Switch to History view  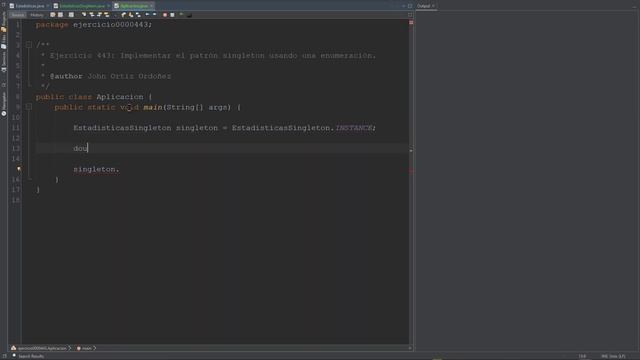click(37, 15)
